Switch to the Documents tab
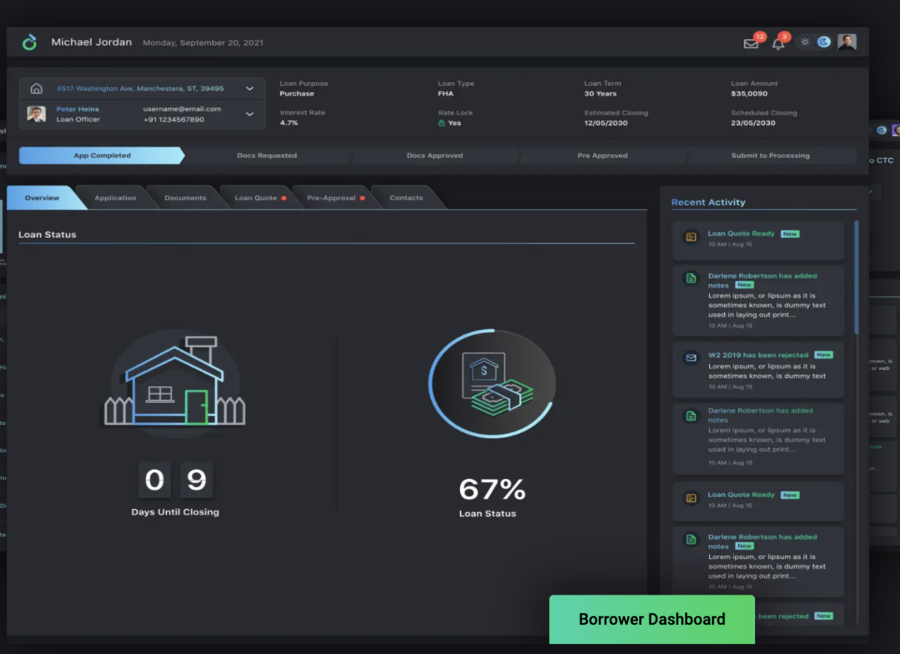Screen dimensions: 900x654 [x=185, y=198]
